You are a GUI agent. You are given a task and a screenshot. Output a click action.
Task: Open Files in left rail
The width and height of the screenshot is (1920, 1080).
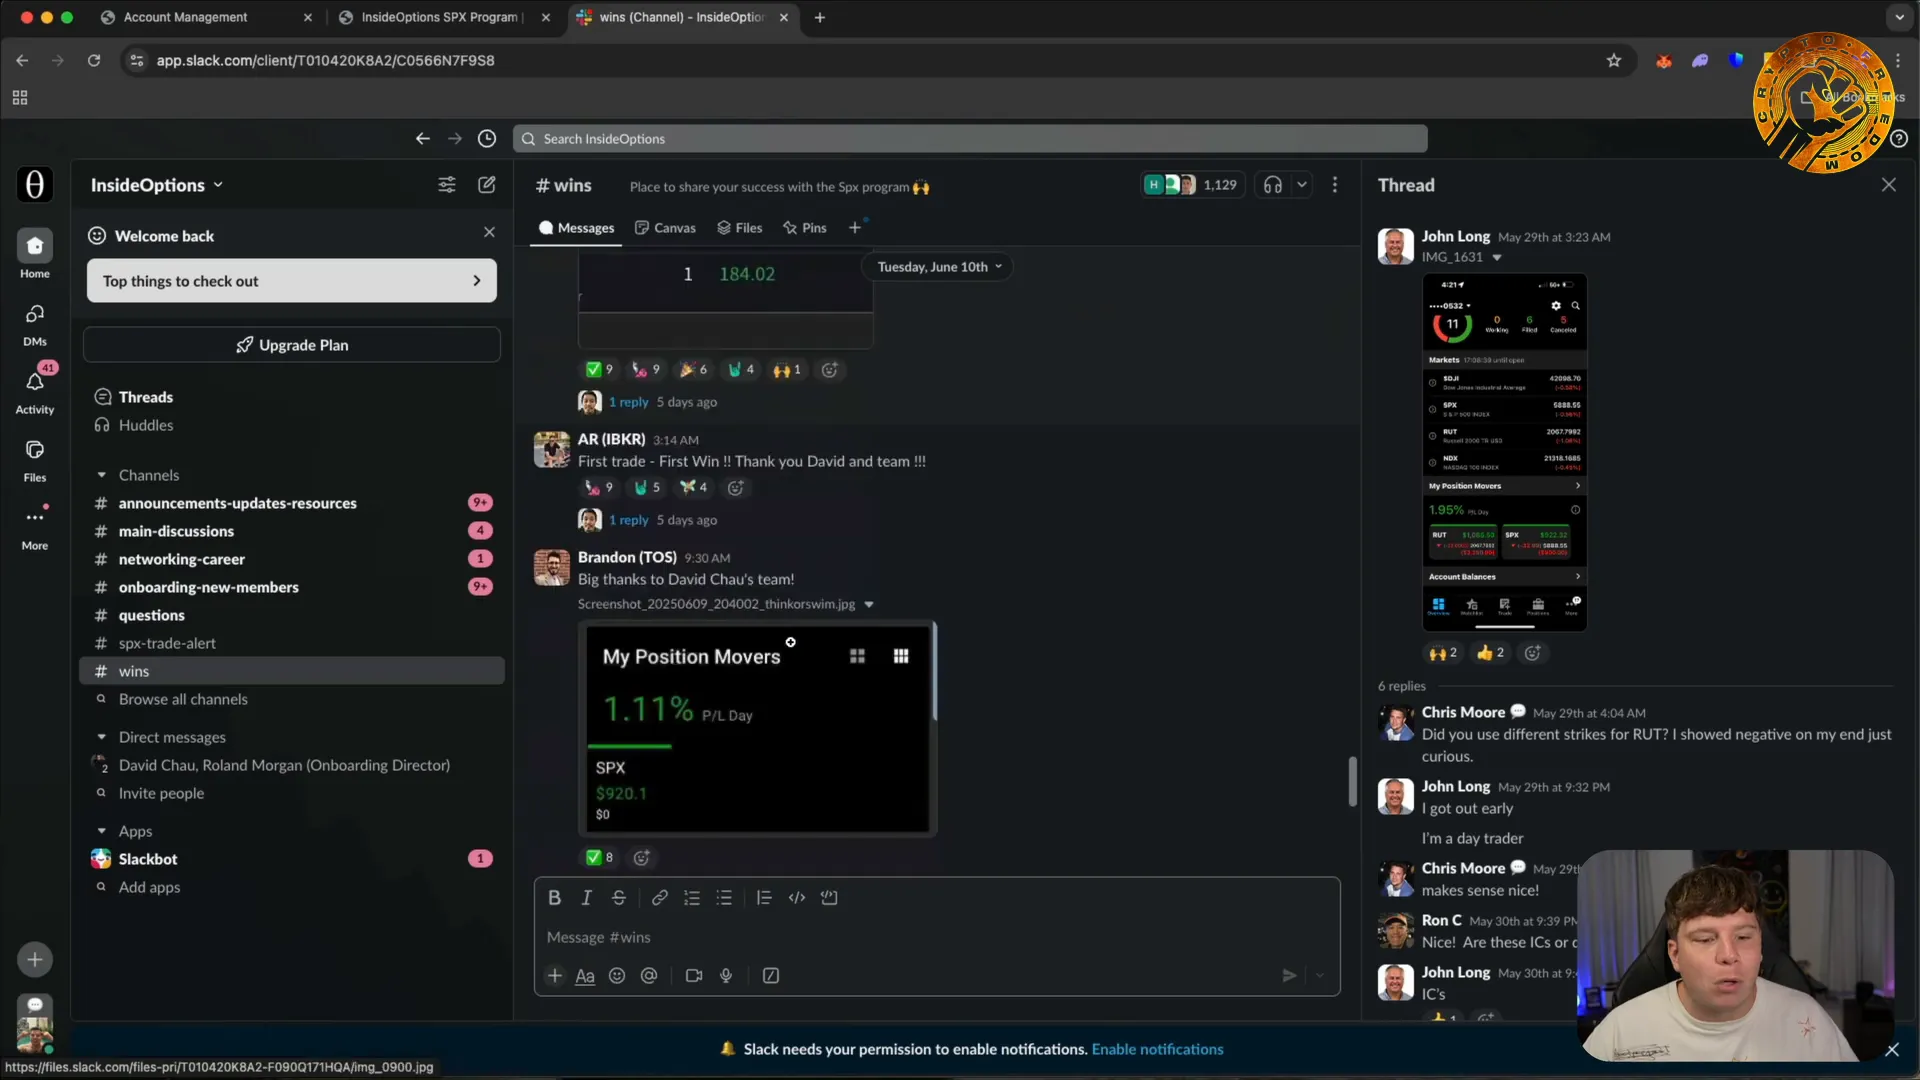pos(35,460)
